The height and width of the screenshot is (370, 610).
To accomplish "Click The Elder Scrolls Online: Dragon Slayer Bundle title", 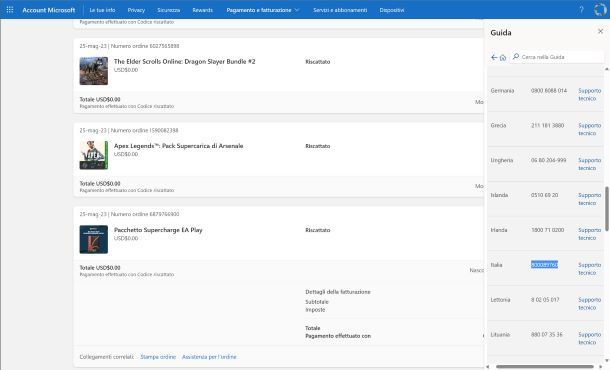I will pos(184,61).
